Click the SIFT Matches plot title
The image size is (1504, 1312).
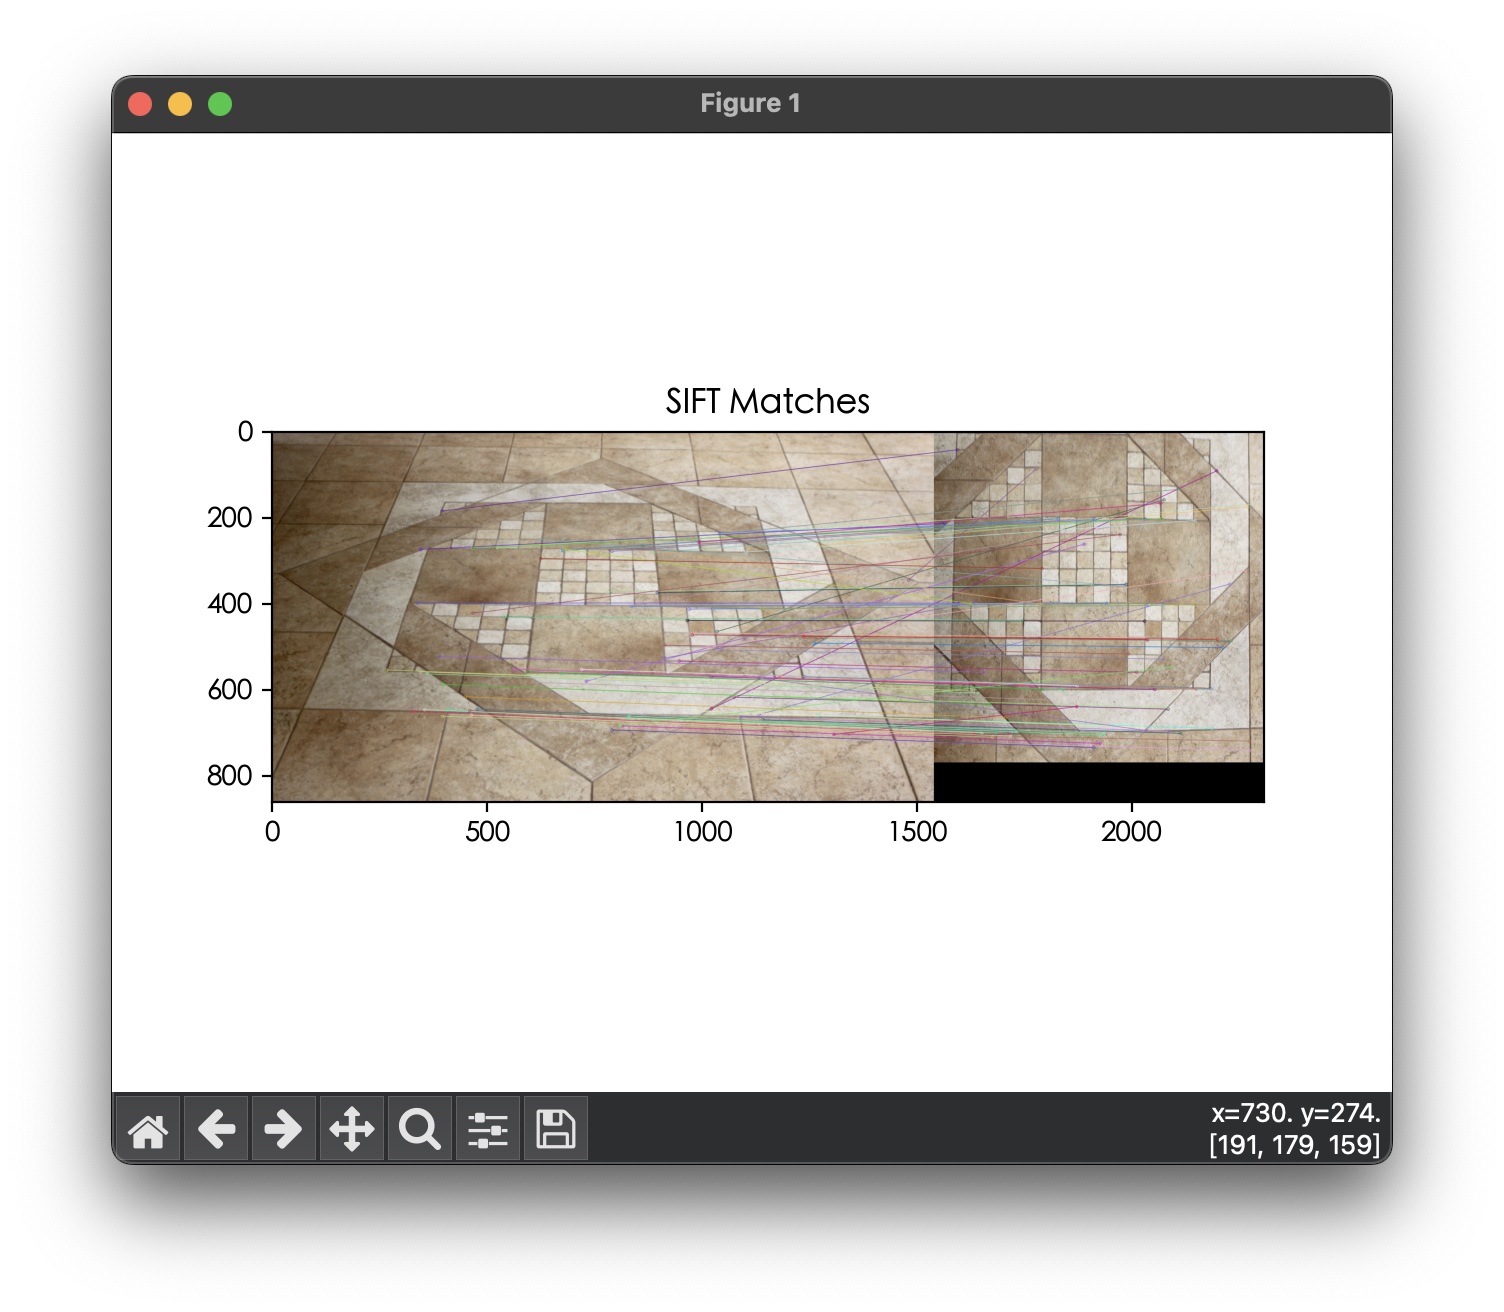(768, 401)
